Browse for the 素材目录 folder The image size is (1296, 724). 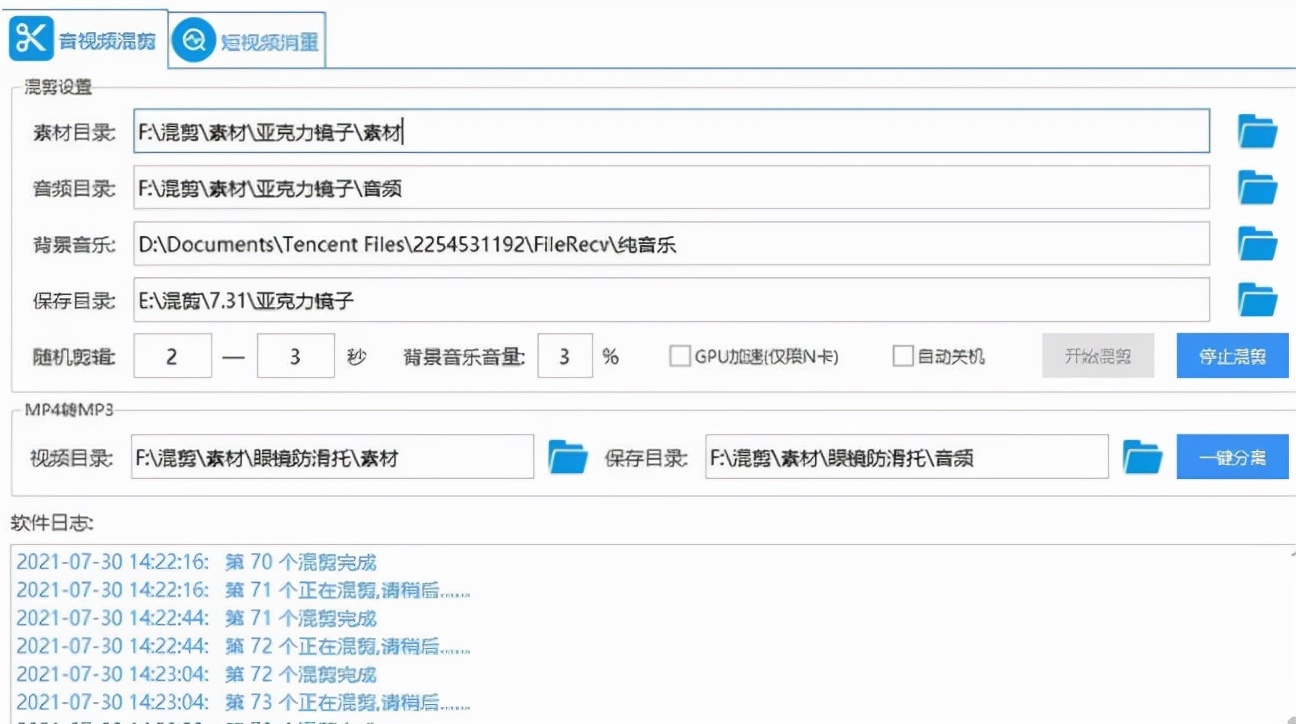pyautogui.click(x=1256, y=131)
